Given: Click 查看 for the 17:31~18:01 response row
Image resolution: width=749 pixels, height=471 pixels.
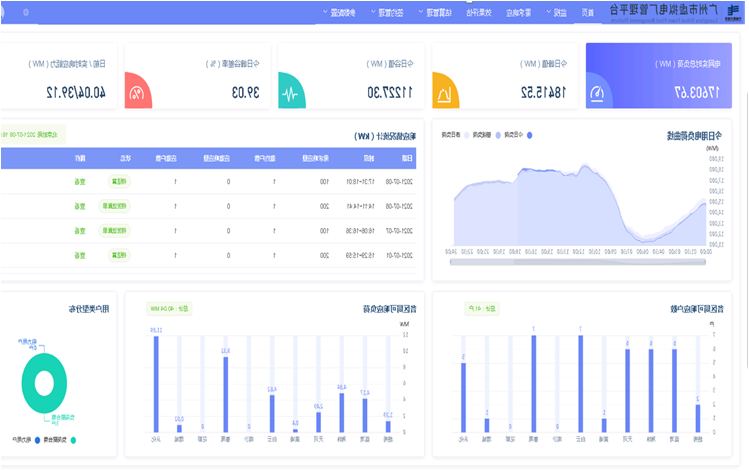Looking at the screenshot, I should (x=80, y=182).
